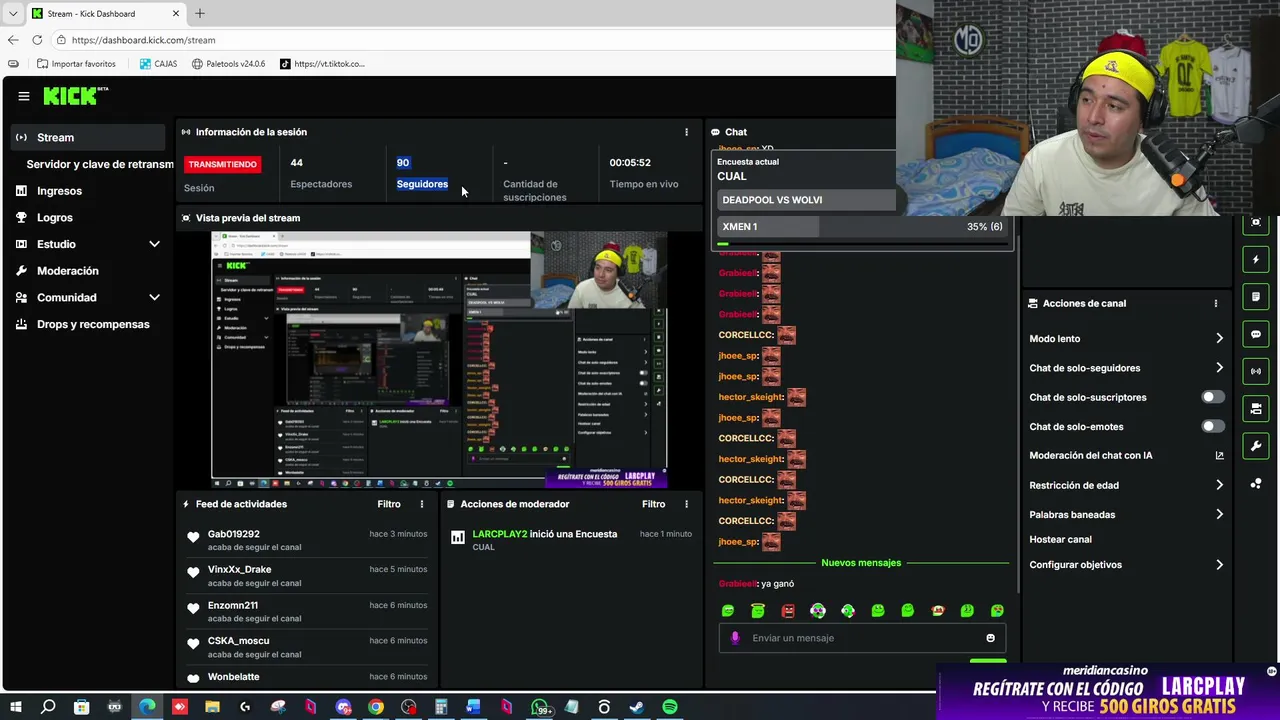Open Steam from the taskbar
Image resolution: width=1280 pixels, height=720 pixels.
tap(636, 707)
